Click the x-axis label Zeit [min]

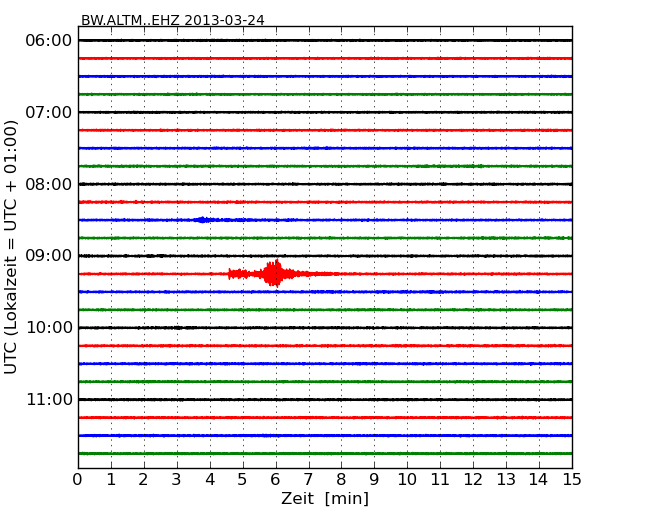coord(325,498)
